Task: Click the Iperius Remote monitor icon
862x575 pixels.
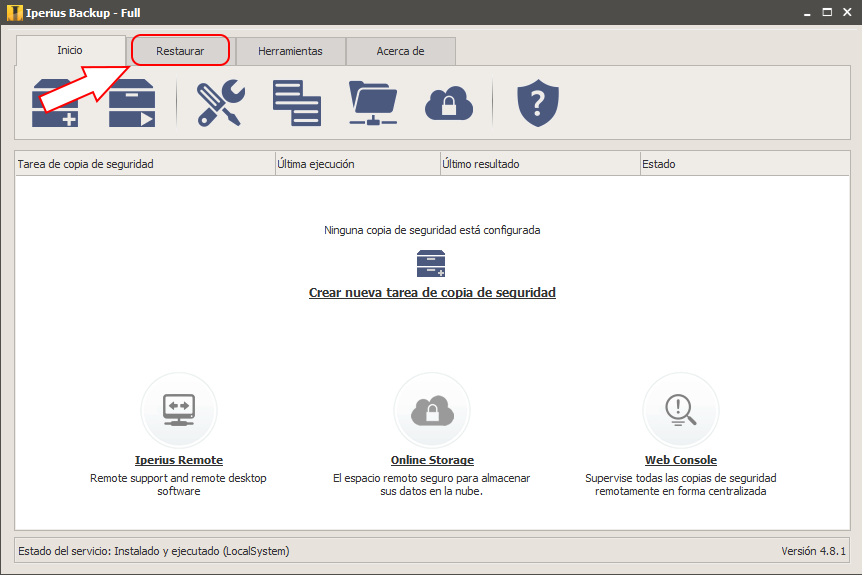Action: [x=179, y=410]
